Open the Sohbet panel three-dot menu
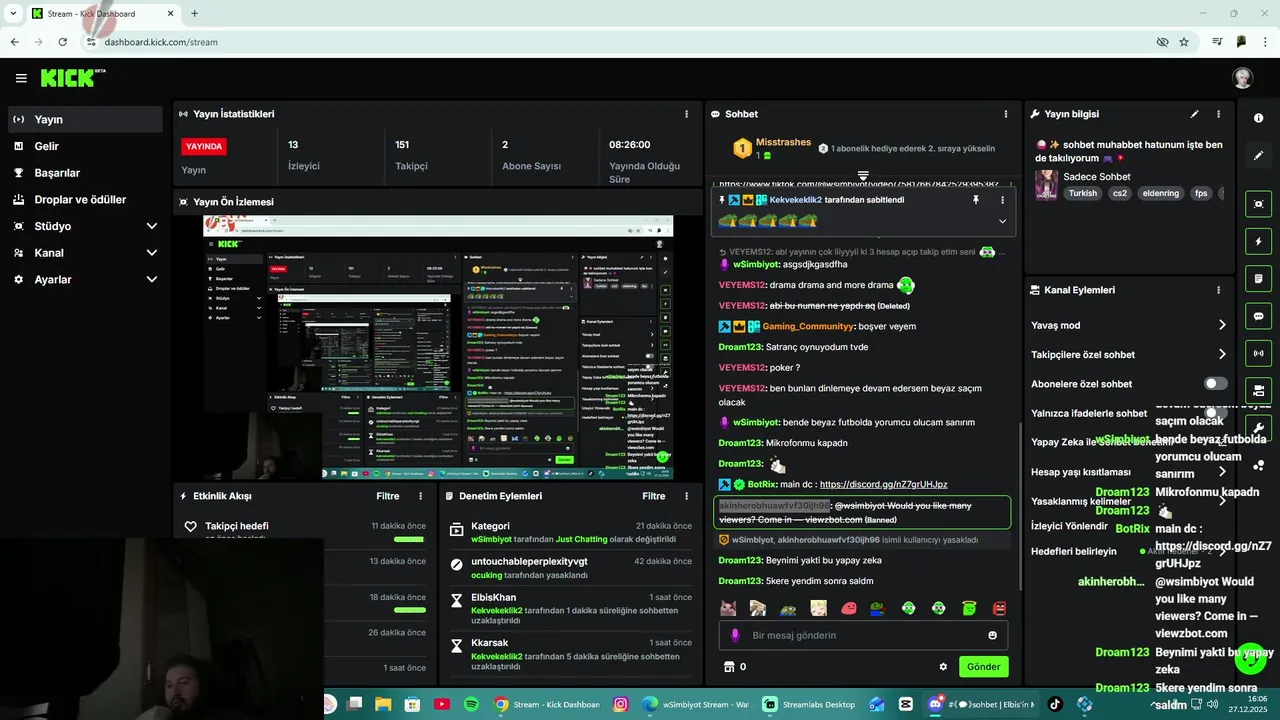 1005,114
